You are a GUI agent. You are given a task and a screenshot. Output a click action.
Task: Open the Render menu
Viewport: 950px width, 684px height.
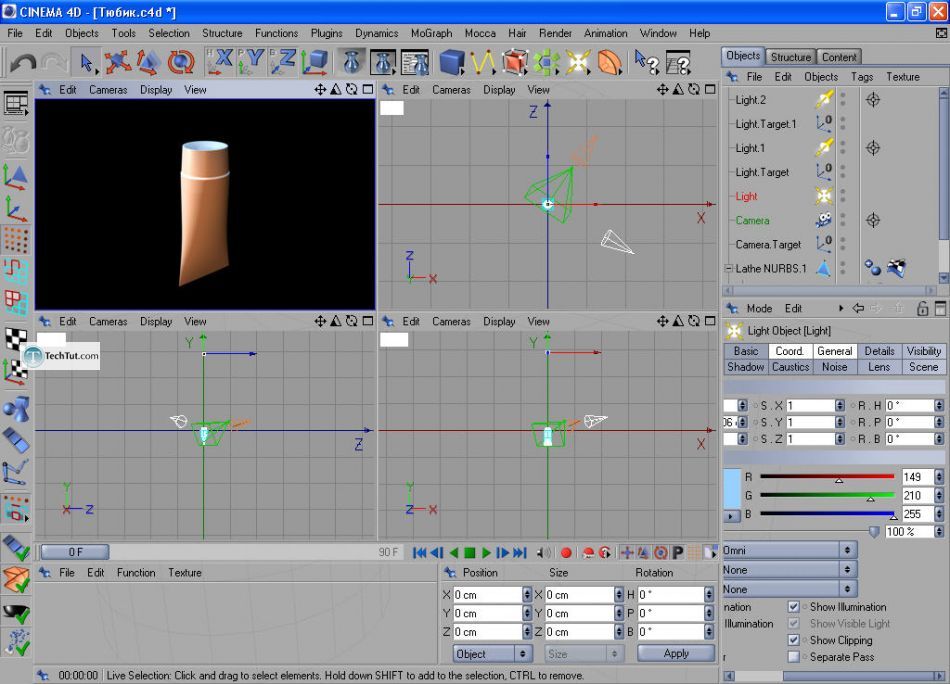555,33
